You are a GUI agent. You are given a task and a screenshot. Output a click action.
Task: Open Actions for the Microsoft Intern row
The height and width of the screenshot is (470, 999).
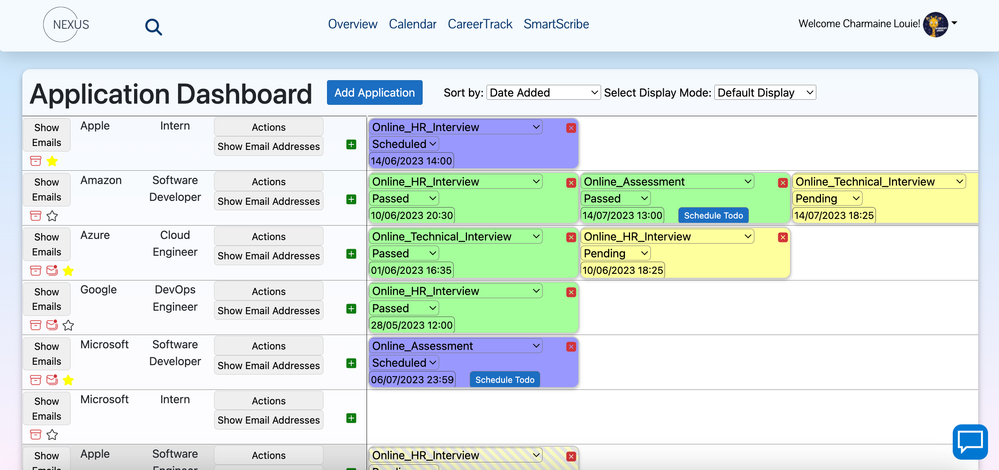point(269,401)
